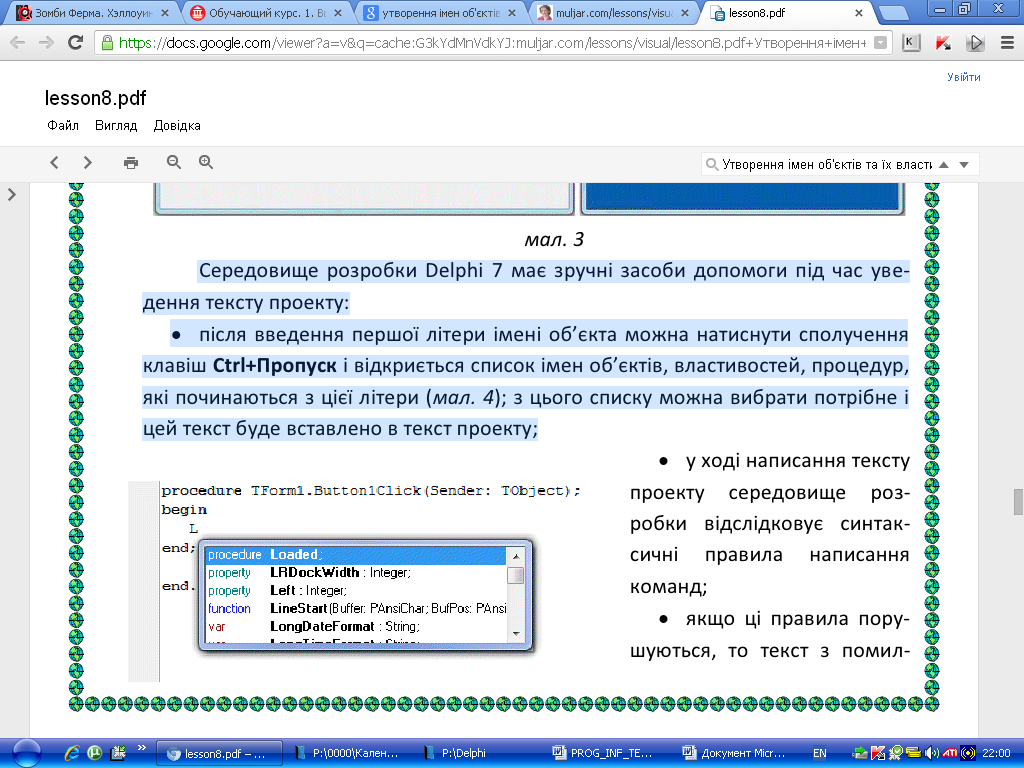Click the search magnifier icon in viewer
The image size is (1024, 768).
coord(712,165)
